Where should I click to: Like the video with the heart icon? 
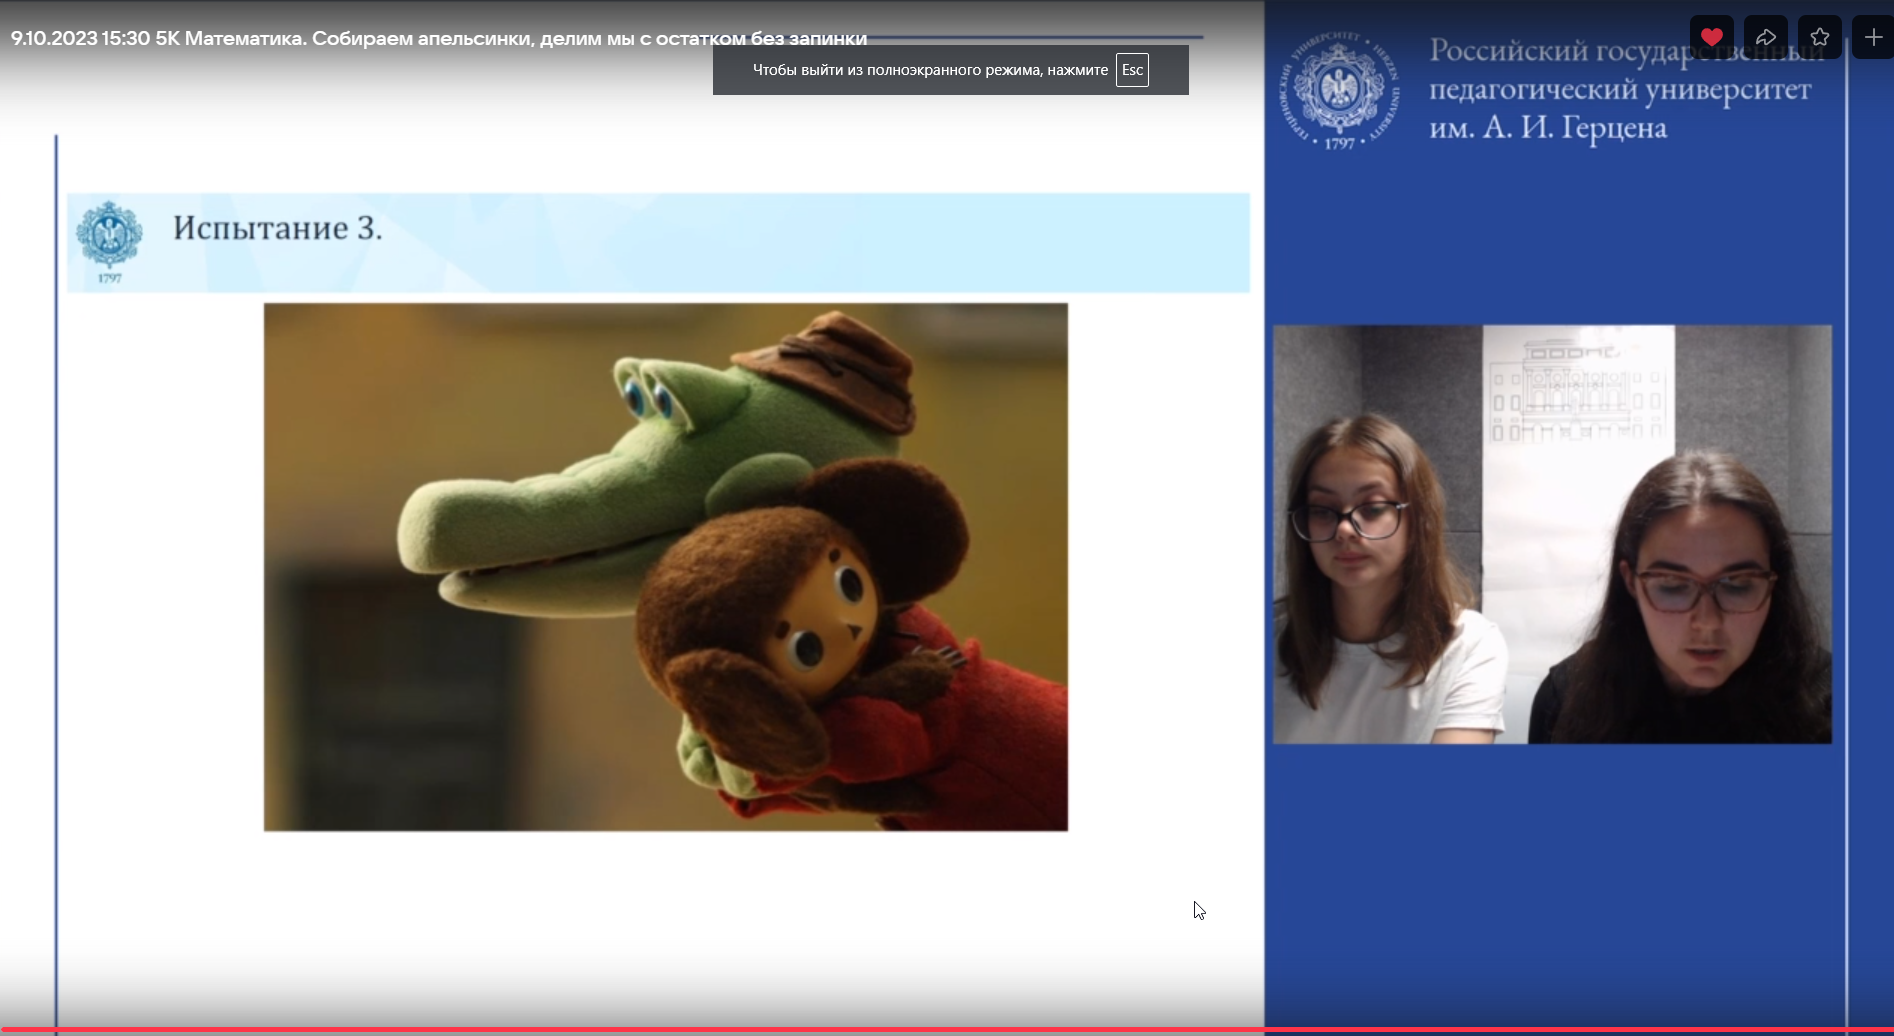coord(1711,37)
